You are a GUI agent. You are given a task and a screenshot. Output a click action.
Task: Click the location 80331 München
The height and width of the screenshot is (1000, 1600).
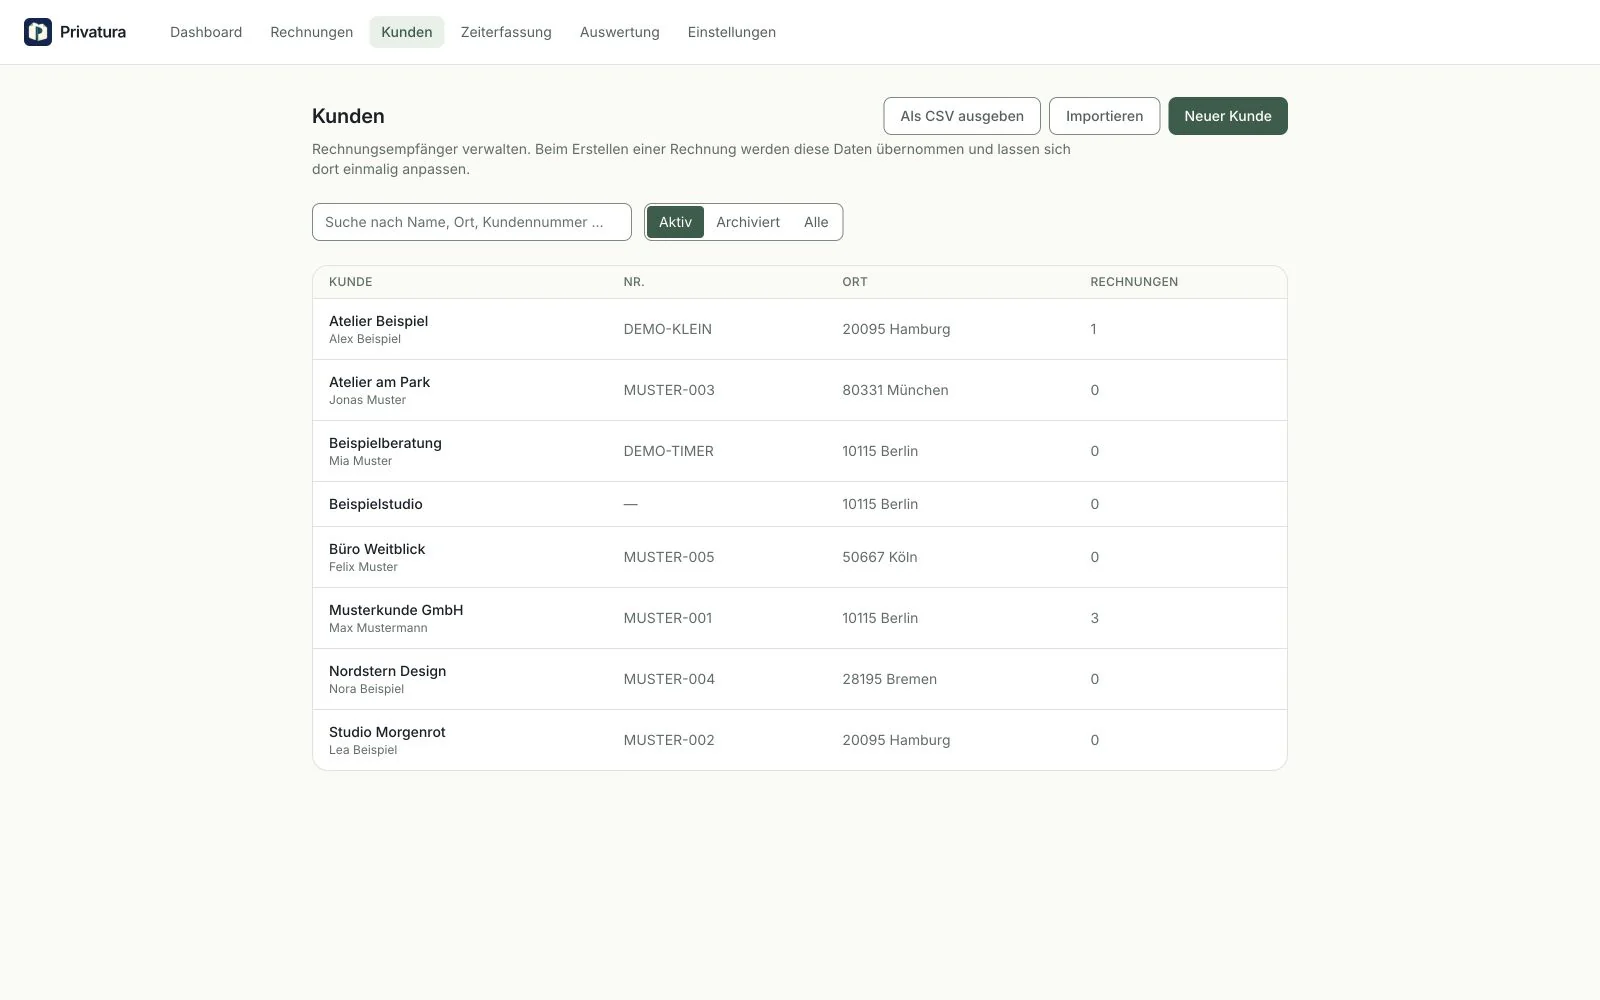(895, 390)
